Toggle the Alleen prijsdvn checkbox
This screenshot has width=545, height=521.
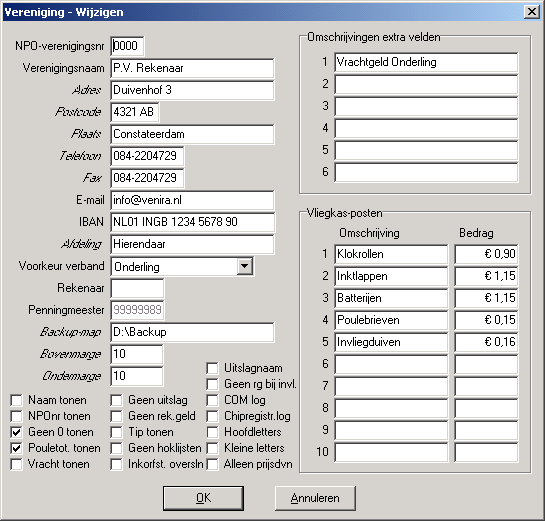click(x=212, y=464)
